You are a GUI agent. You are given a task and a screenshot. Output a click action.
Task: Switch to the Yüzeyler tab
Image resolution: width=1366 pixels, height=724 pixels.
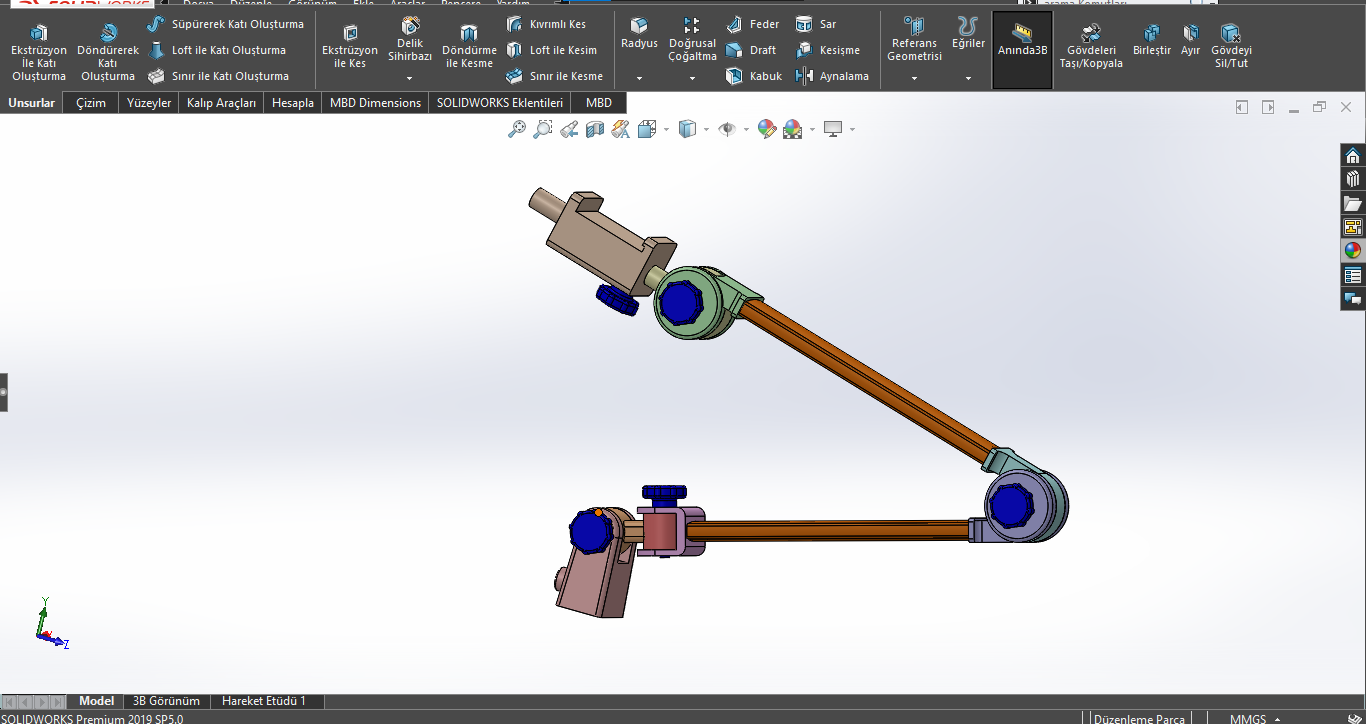click(149, 103)
